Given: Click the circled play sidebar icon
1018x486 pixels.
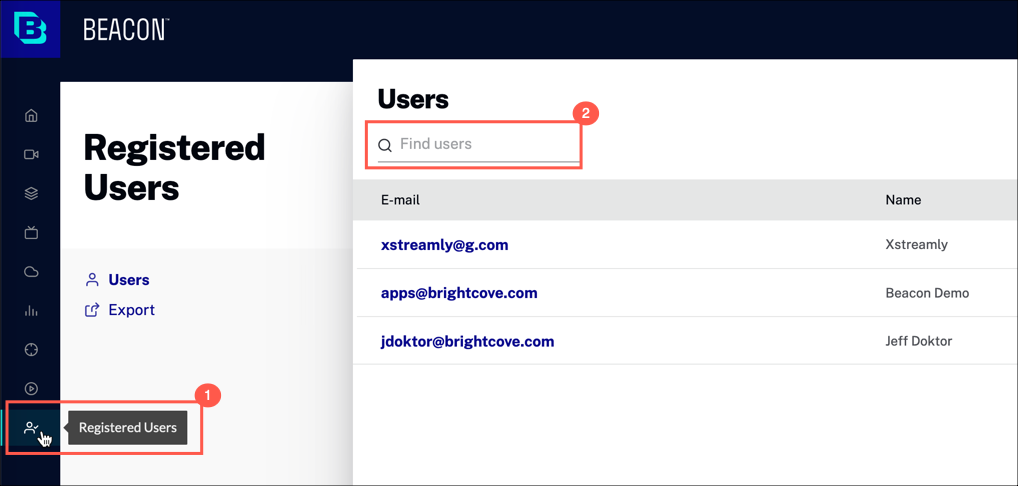Looking at the screenshot, I should pos(31,389).
